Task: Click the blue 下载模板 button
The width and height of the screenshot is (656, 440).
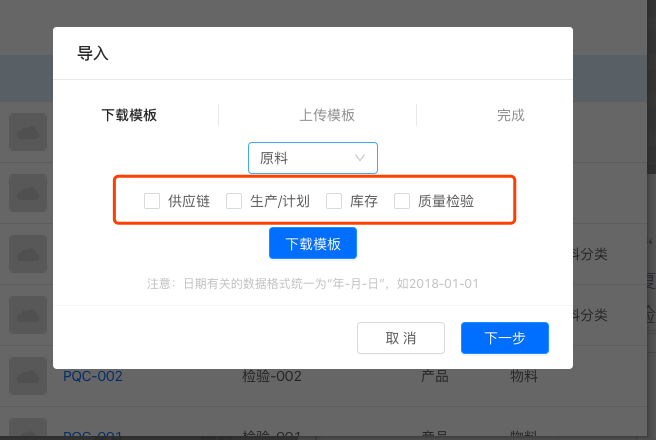Action: click(313, 243)
